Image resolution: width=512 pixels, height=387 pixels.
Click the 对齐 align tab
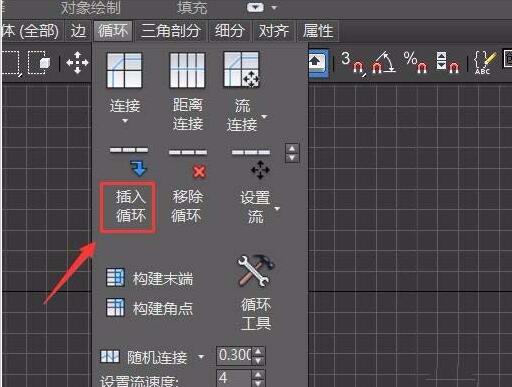click(x=273, y=31)
